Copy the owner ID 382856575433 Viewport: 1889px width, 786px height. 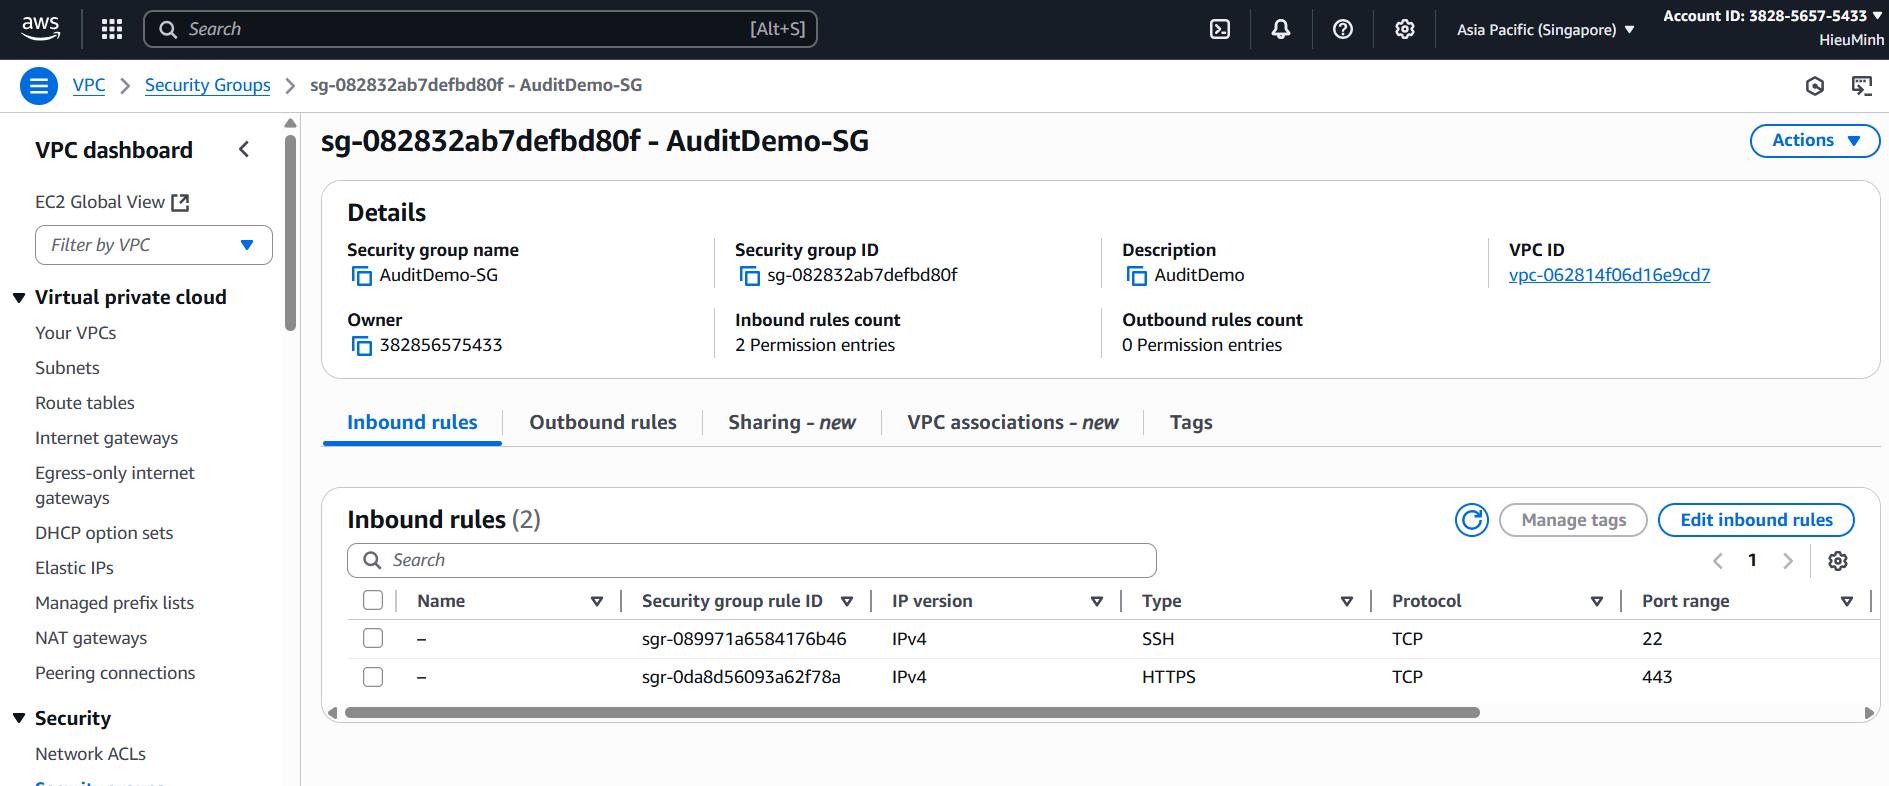coord(361,346)
